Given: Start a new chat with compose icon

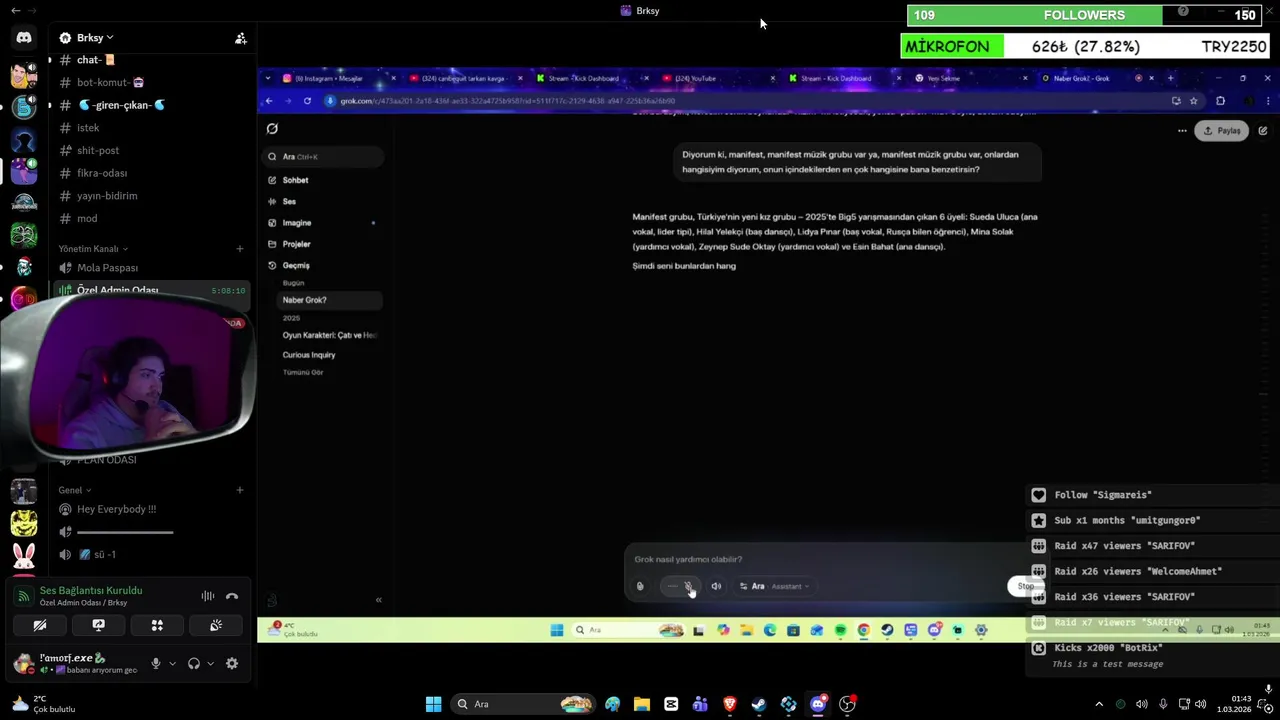Looking at the screenshot, I should [x=1262, y=130].
